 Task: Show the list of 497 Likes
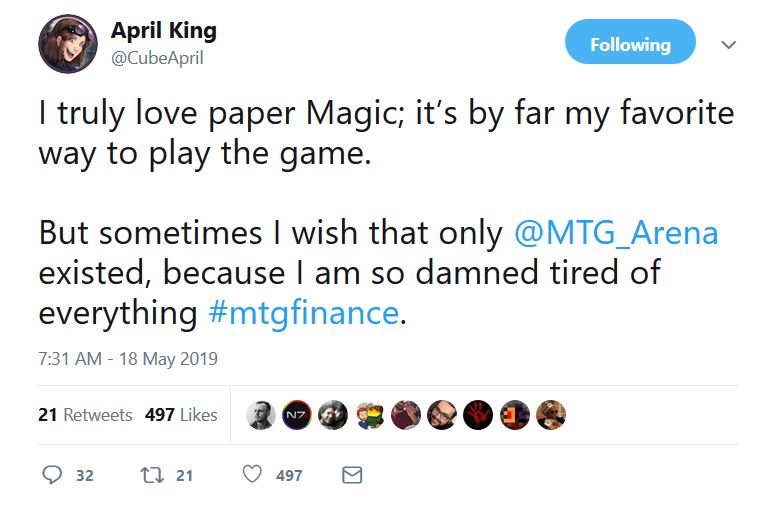(181, 414)
